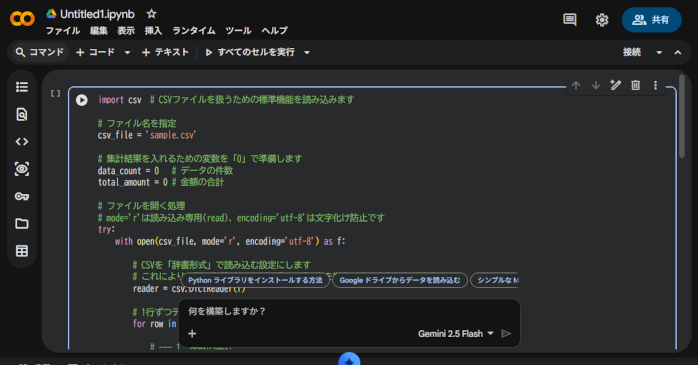Viewport: 698px width, 365px height.
Task: Open the files folder sidebar icon
Action: coord(22,223)
